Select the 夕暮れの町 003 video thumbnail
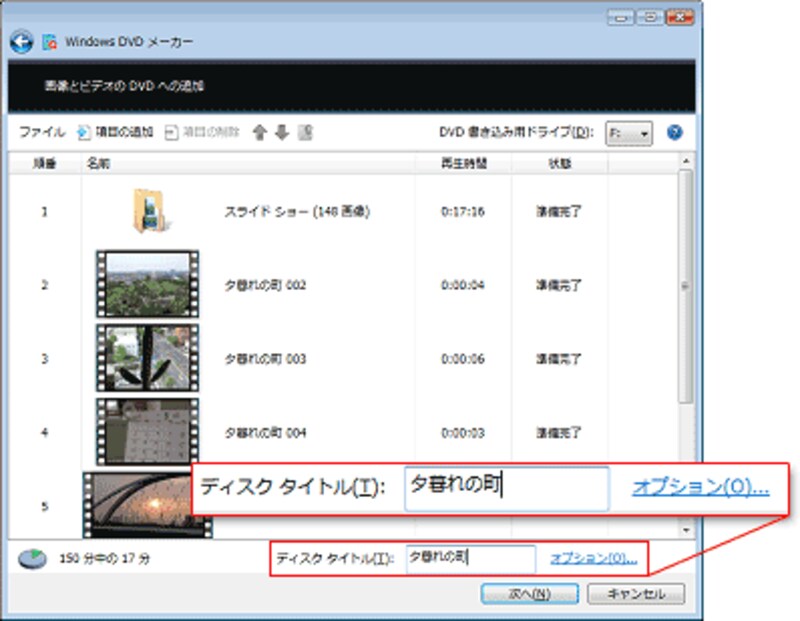 [147, 358]
